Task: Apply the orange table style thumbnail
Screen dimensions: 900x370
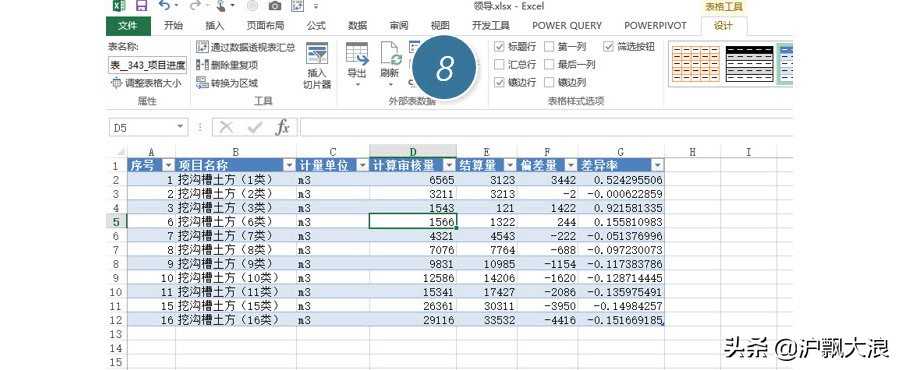Action: click(696, 64)
